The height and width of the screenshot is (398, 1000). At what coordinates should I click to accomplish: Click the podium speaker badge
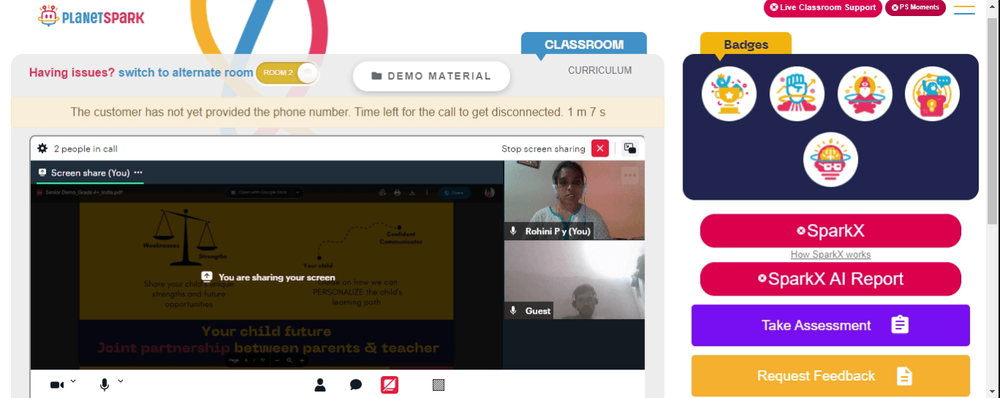point(932,94)
